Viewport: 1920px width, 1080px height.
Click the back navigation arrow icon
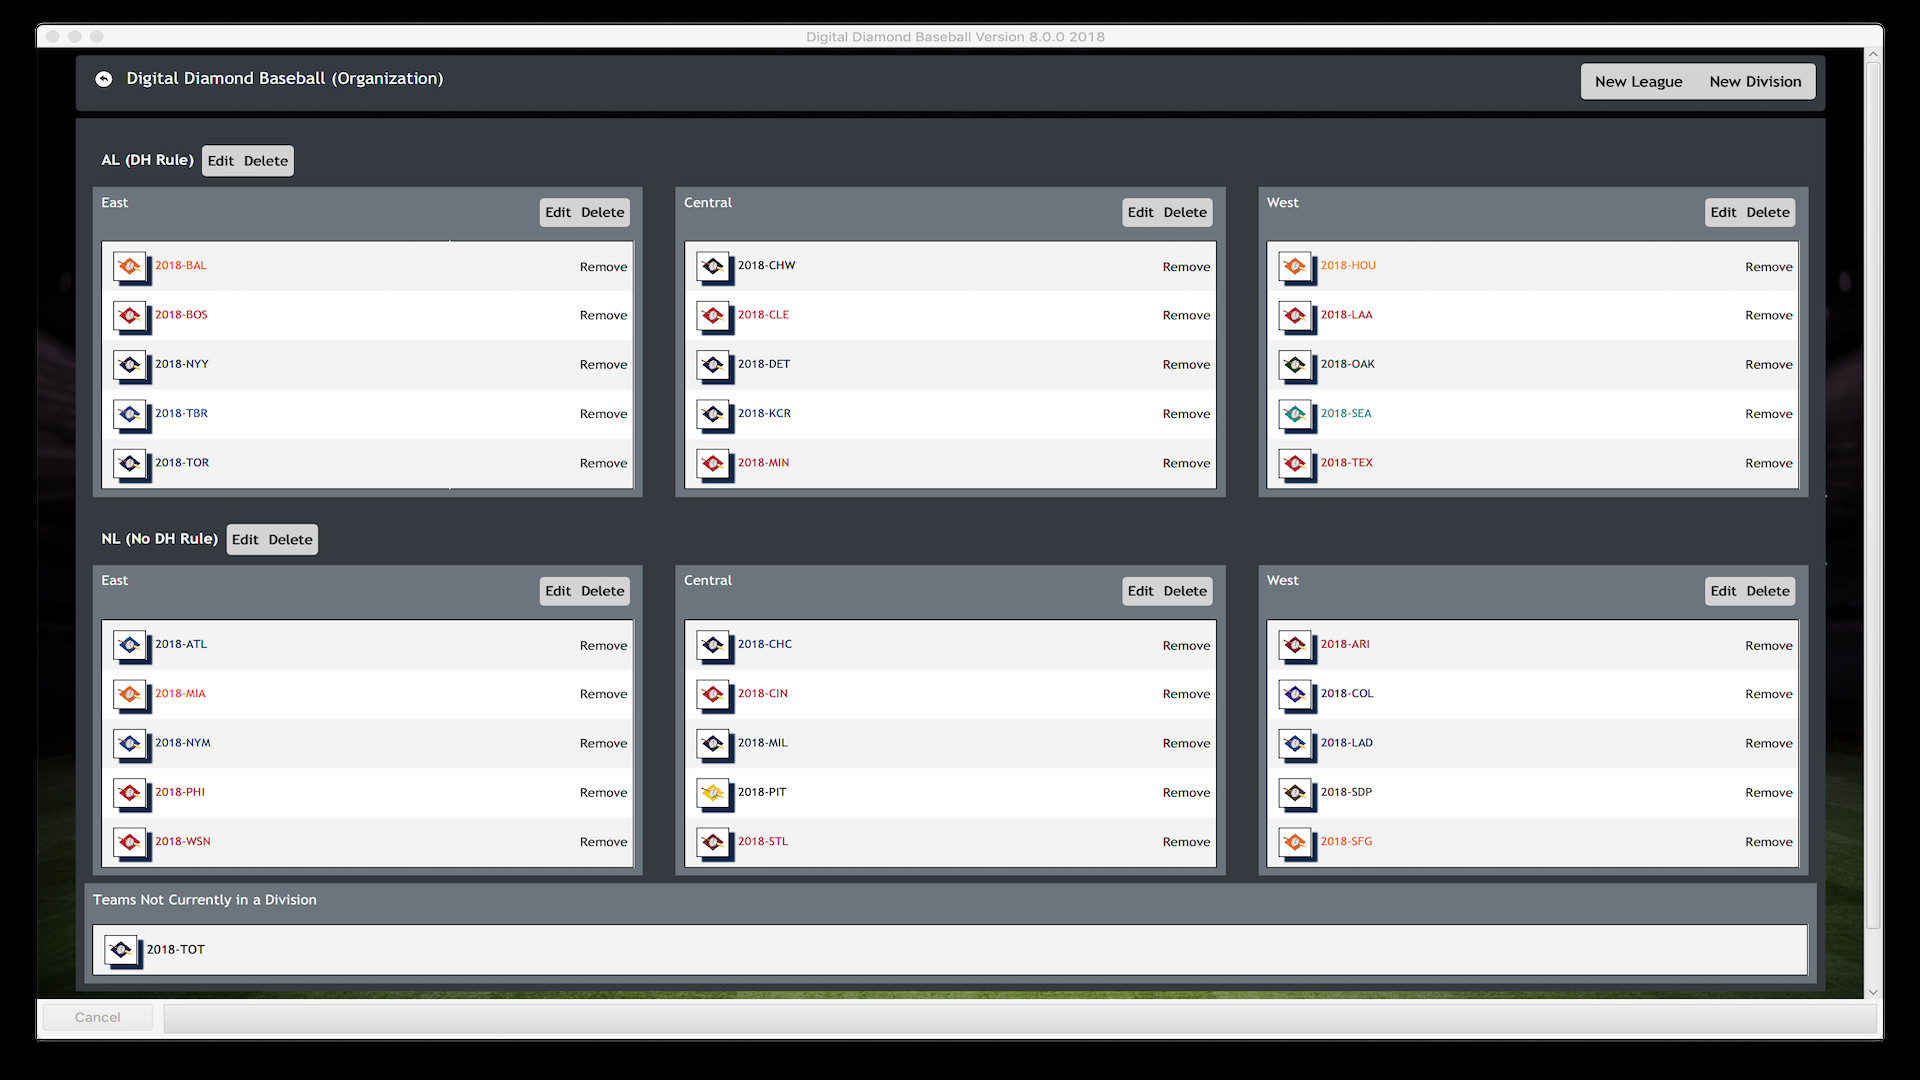[104, 78]
